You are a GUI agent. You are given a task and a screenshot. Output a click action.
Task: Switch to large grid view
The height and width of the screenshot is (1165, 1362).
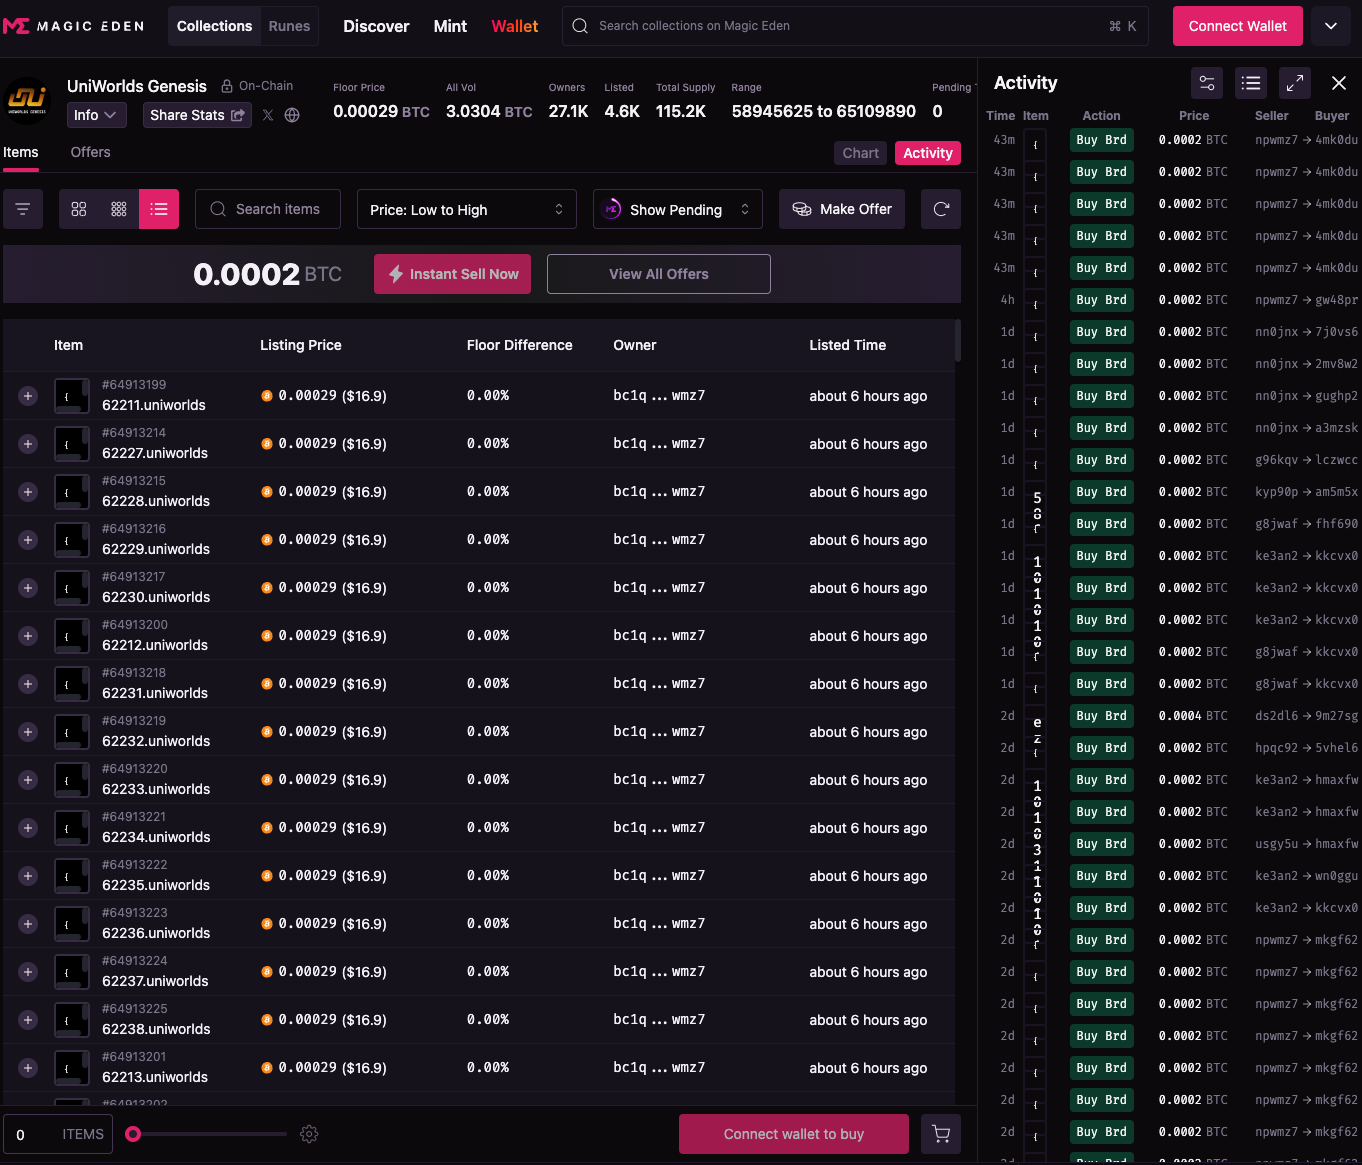79,209
